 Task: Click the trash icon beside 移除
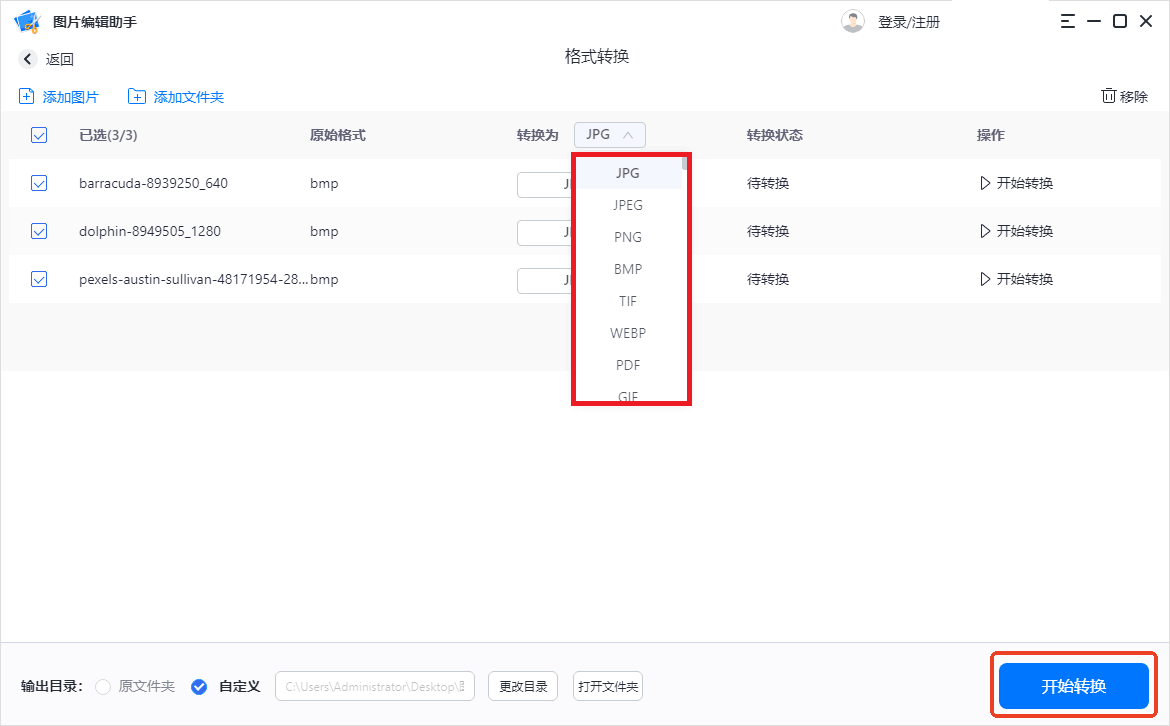click(1108, 95)
